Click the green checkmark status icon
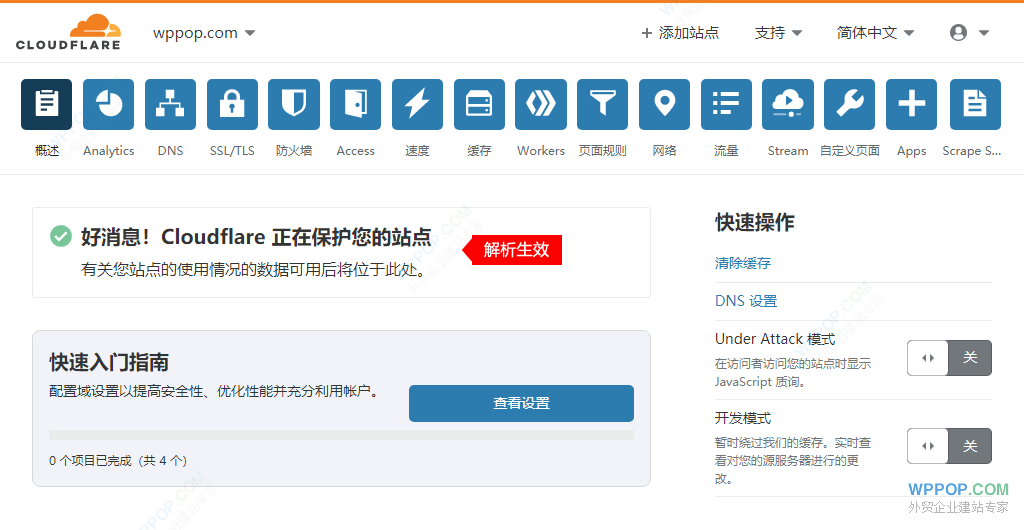 [61, 236]
